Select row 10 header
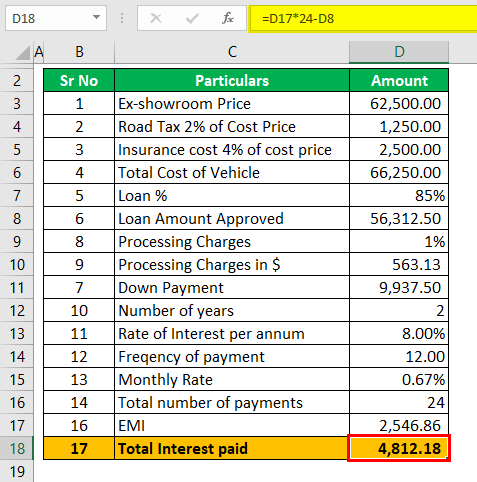Viewport: 477px width, 482px height. click(17, 265)
